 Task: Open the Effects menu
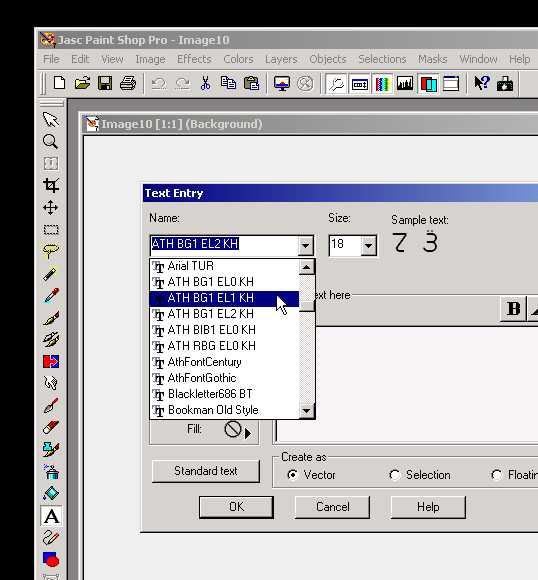click(x=194, y=59)
